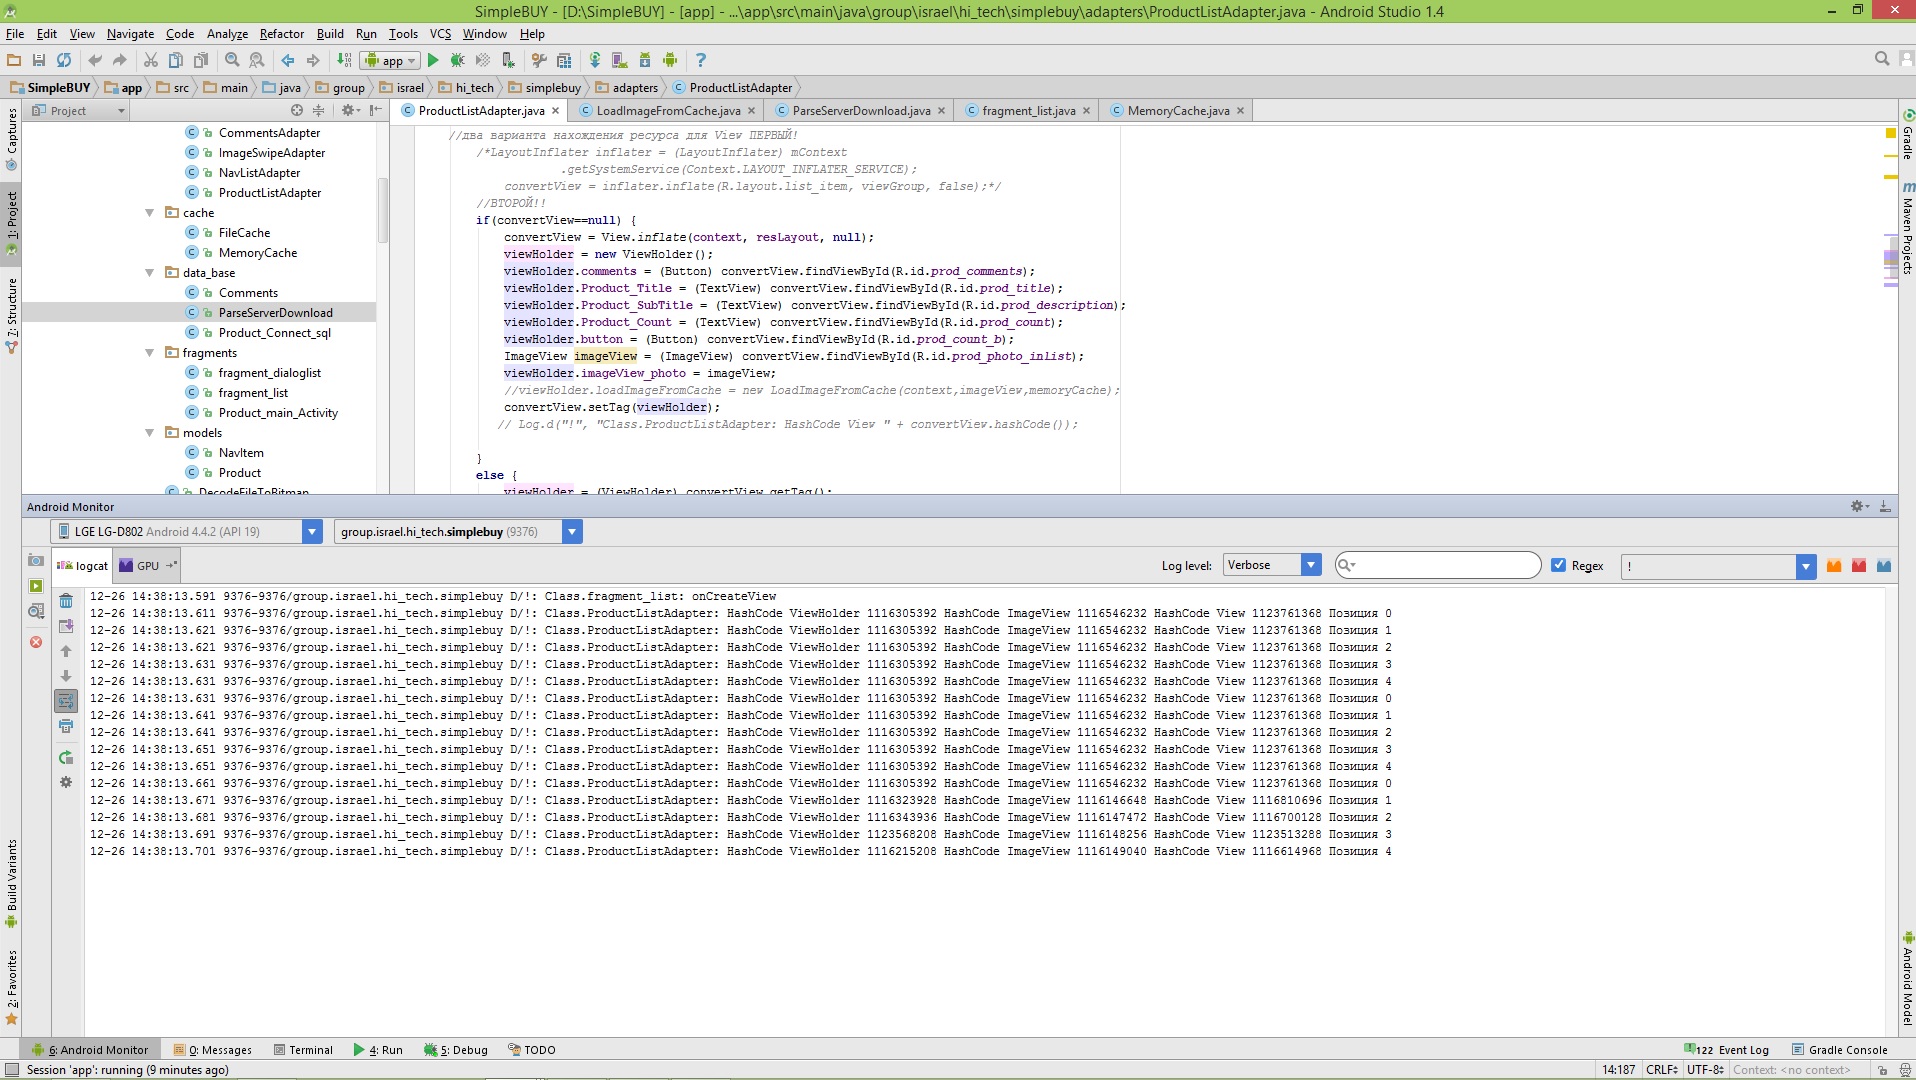Screen dimensions: 1916x1080
Task: Click the Save All disk icon
Action: click(x=39, y=60)
